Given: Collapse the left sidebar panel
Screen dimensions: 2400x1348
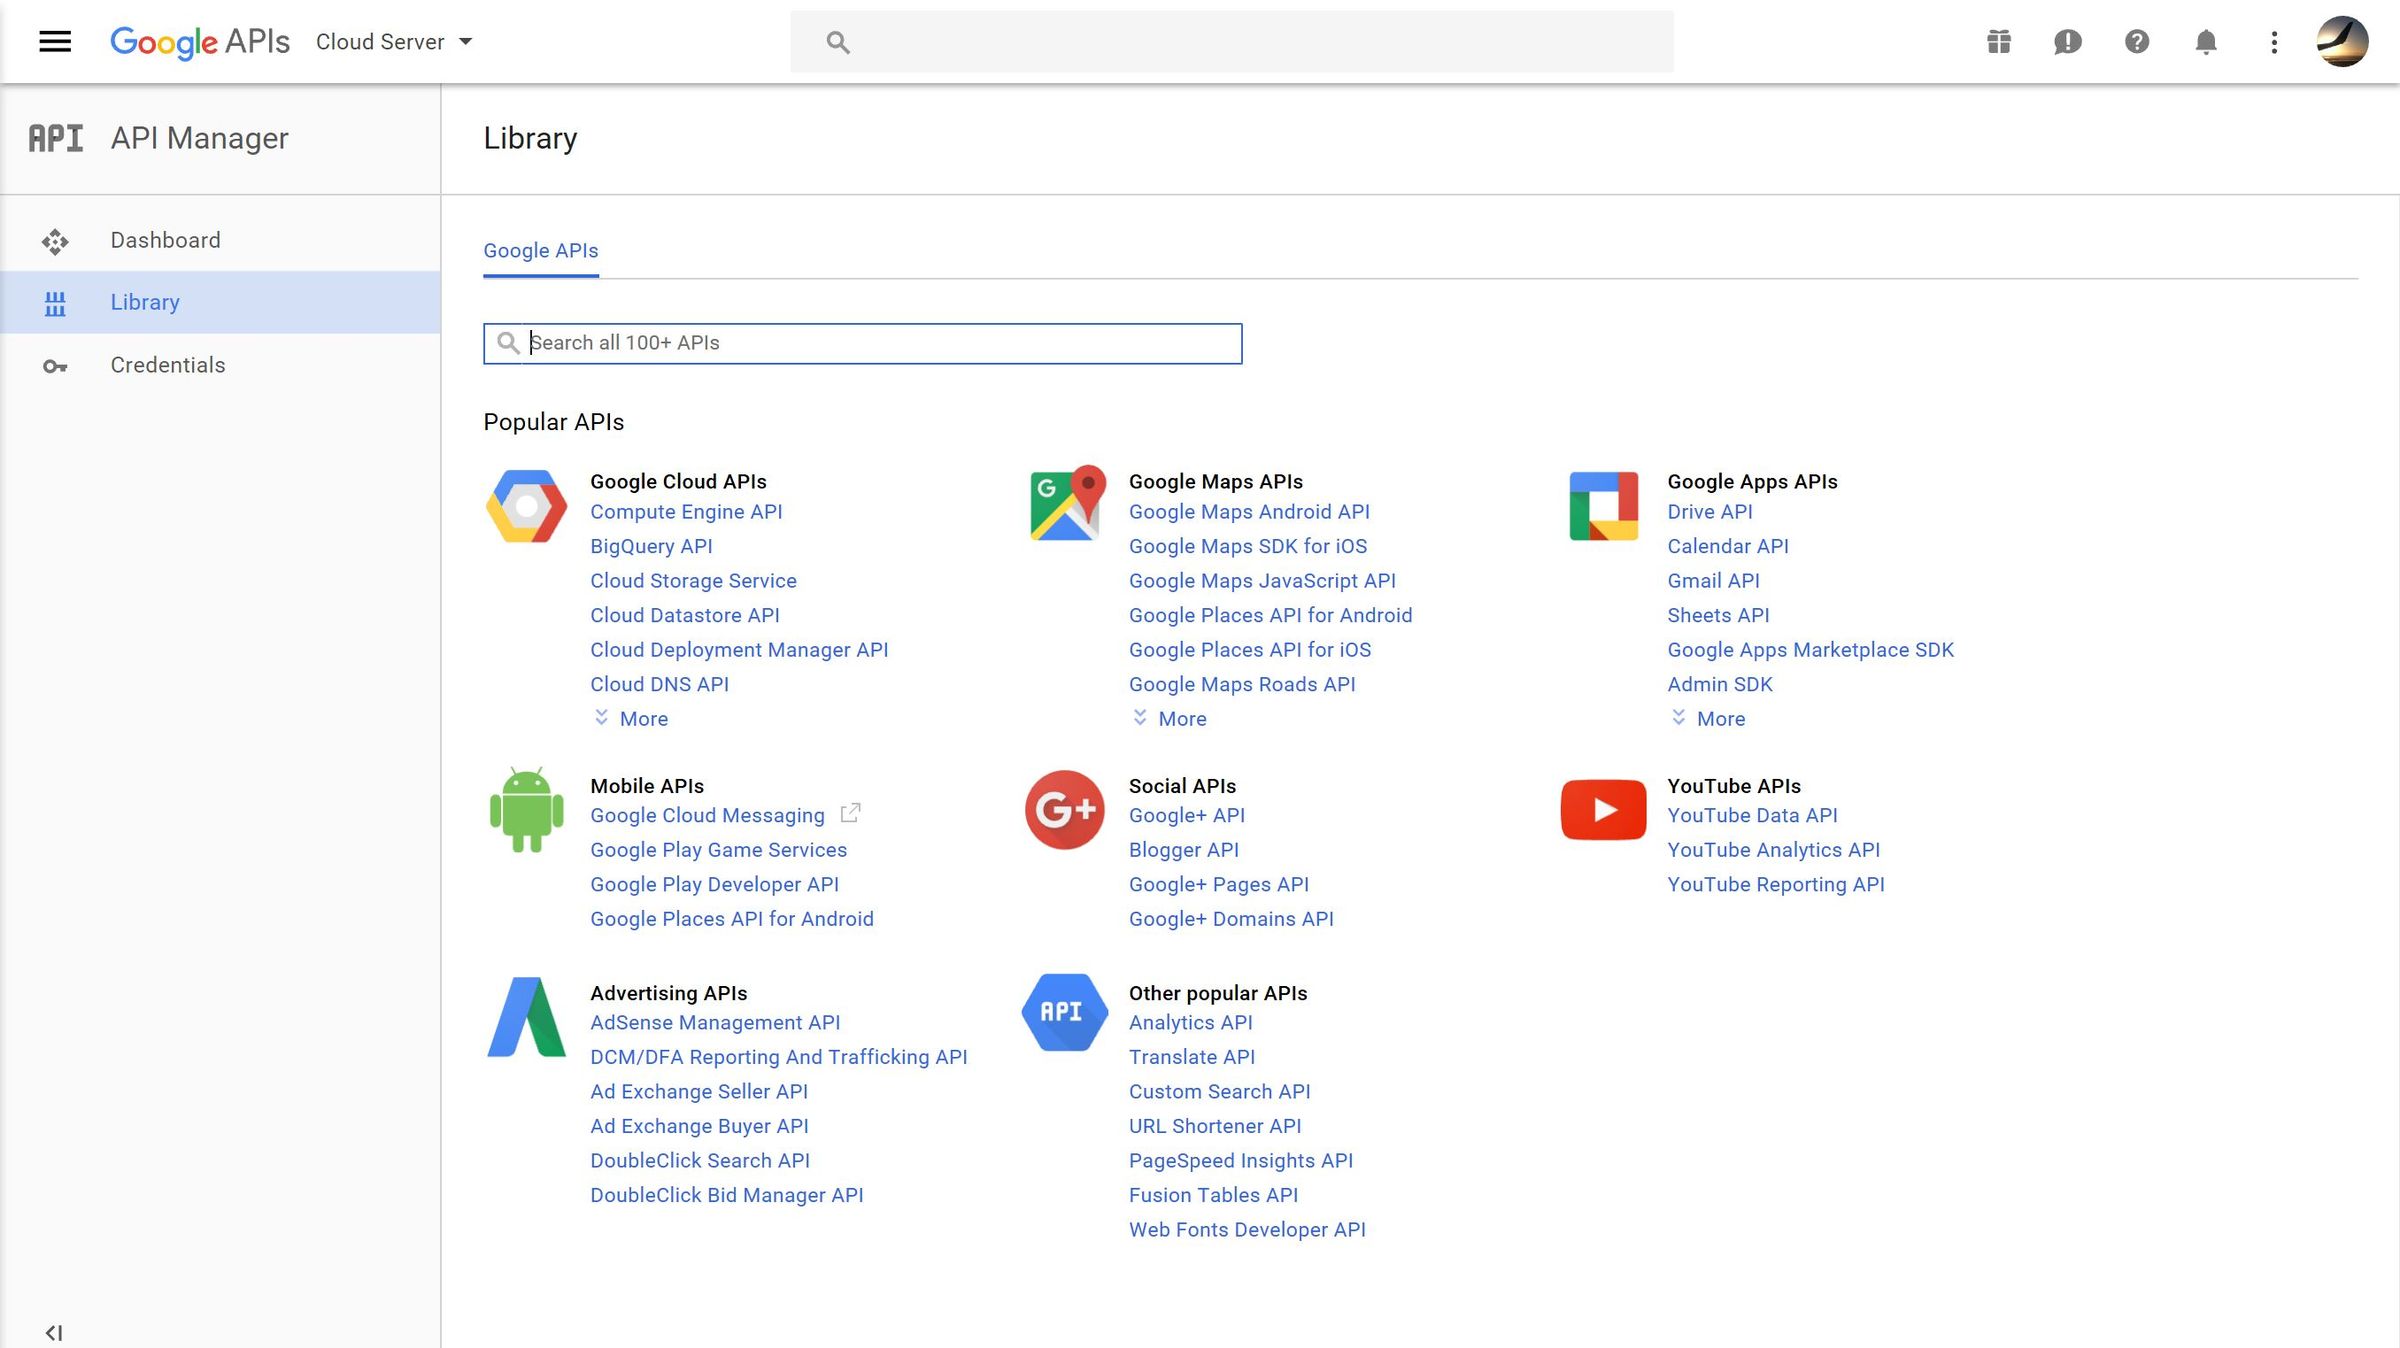Looking at the screenshot, I should [x=54, y=1332].
